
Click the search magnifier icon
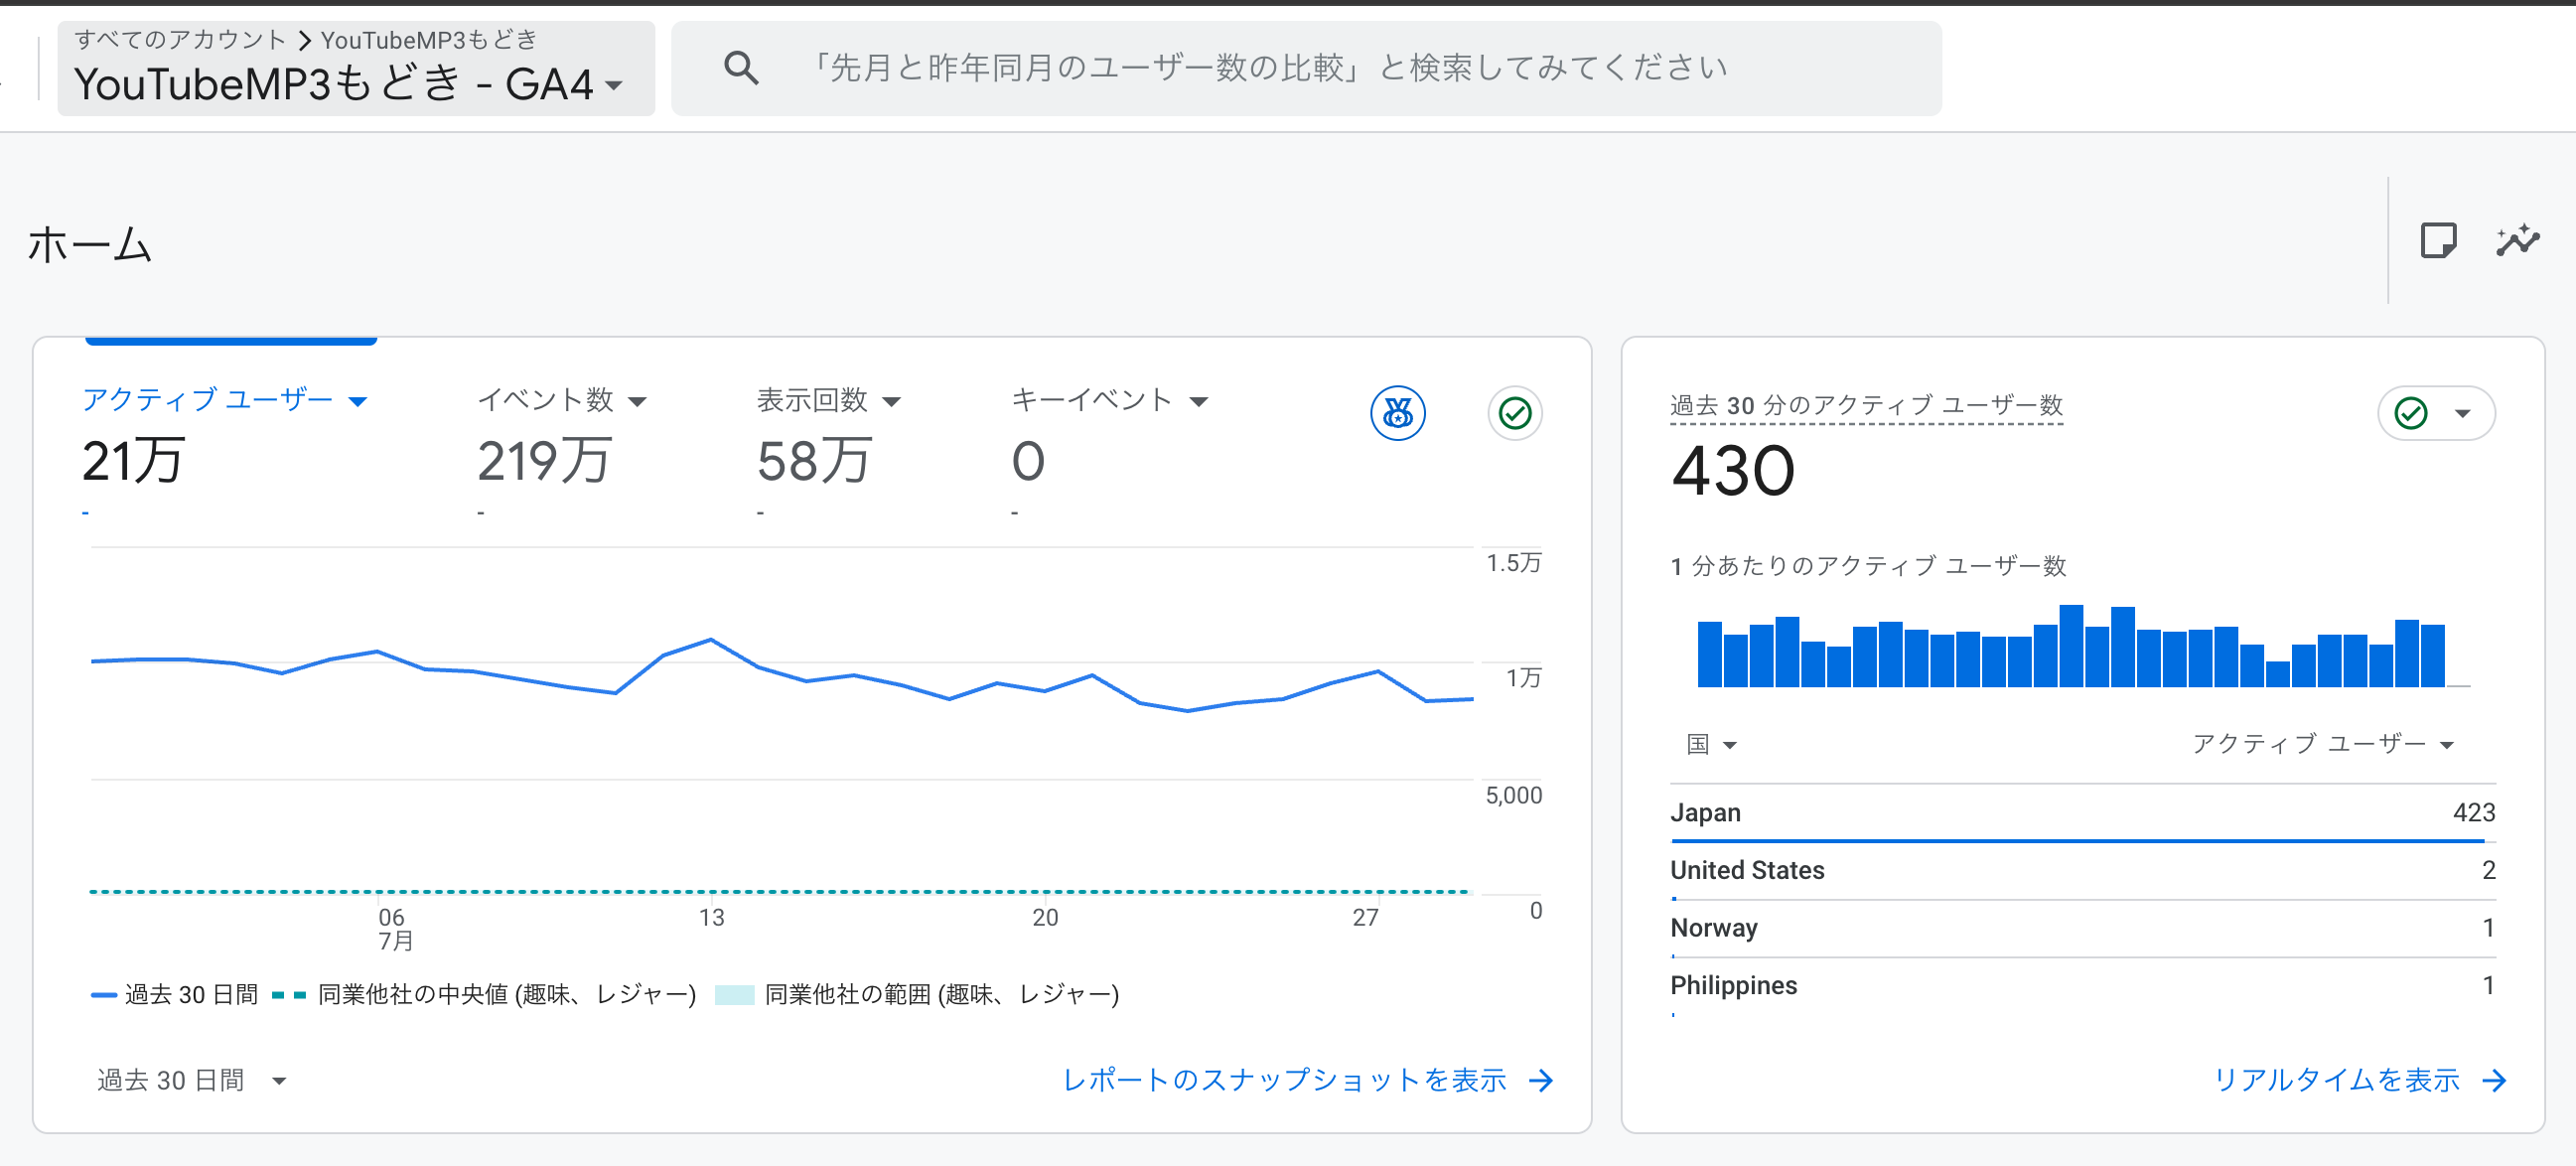point(741,68)
